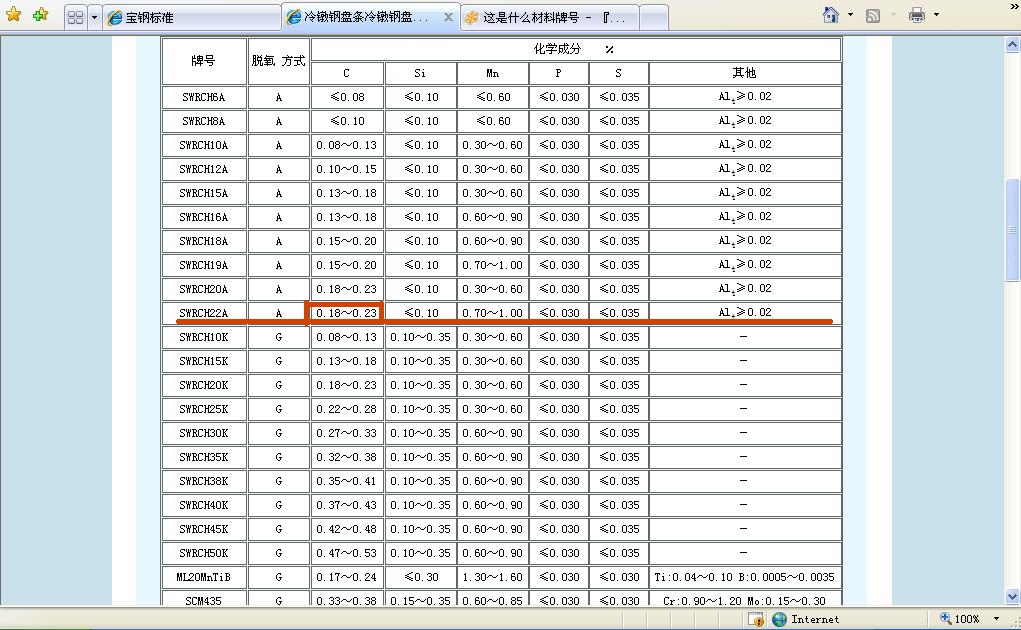Screen dimensions: 1021x630
Task: Click the 0.35～0.41 carbon value
Action: (346, 482)
